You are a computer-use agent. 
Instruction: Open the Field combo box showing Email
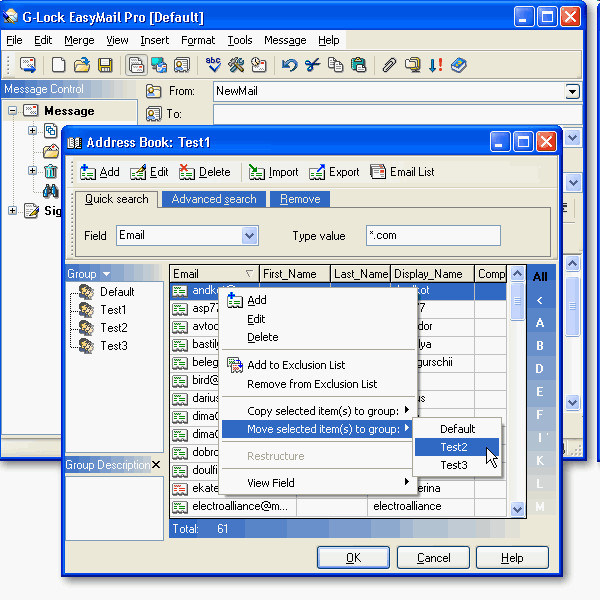coord(188,235)
